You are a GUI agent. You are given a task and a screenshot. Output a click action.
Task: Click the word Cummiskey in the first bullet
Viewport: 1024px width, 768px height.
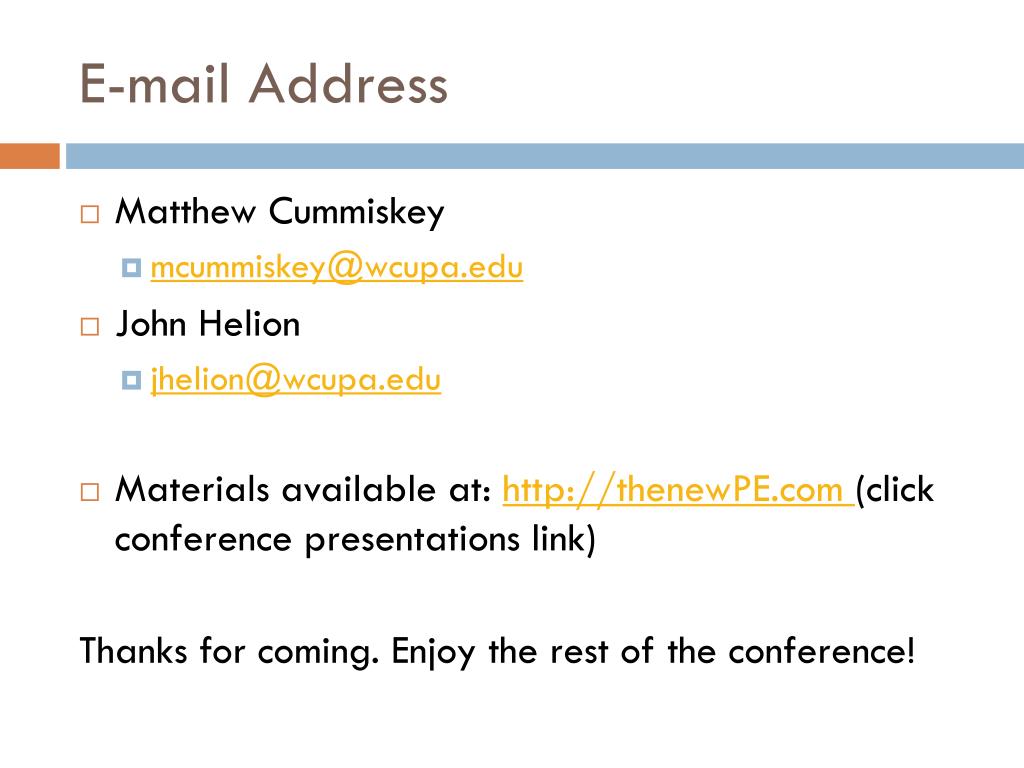click(357, 212)
